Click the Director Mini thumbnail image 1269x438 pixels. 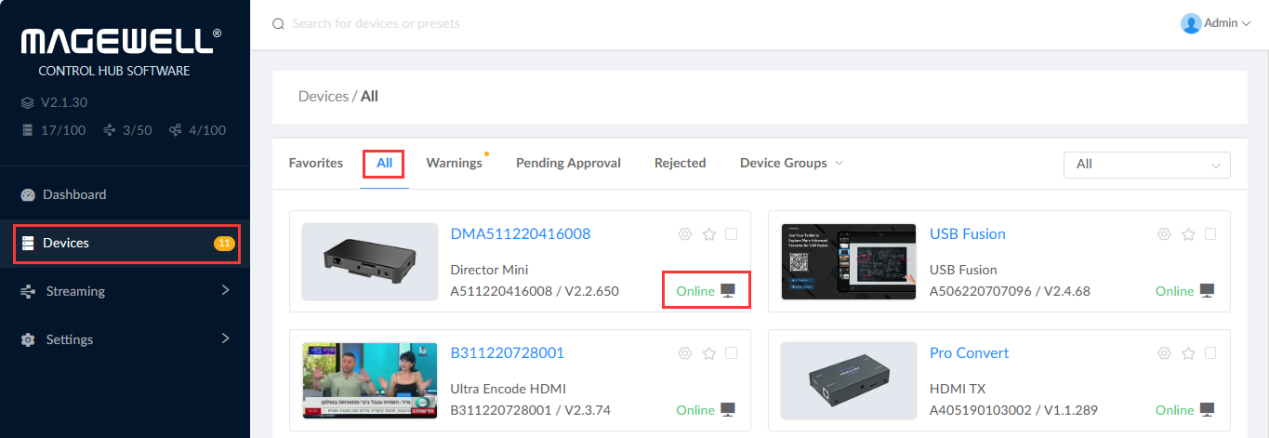pyautogui.click(x=370, y=262)
